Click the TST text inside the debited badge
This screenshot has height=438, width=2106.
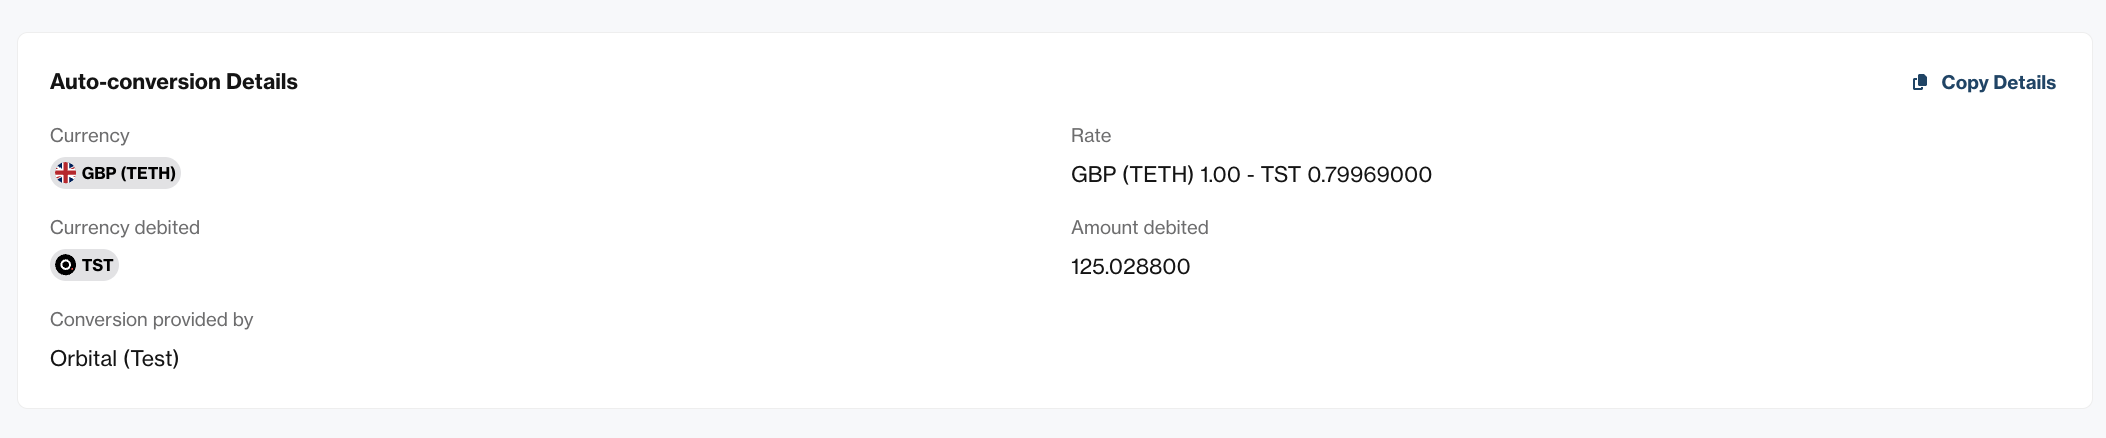97,265
